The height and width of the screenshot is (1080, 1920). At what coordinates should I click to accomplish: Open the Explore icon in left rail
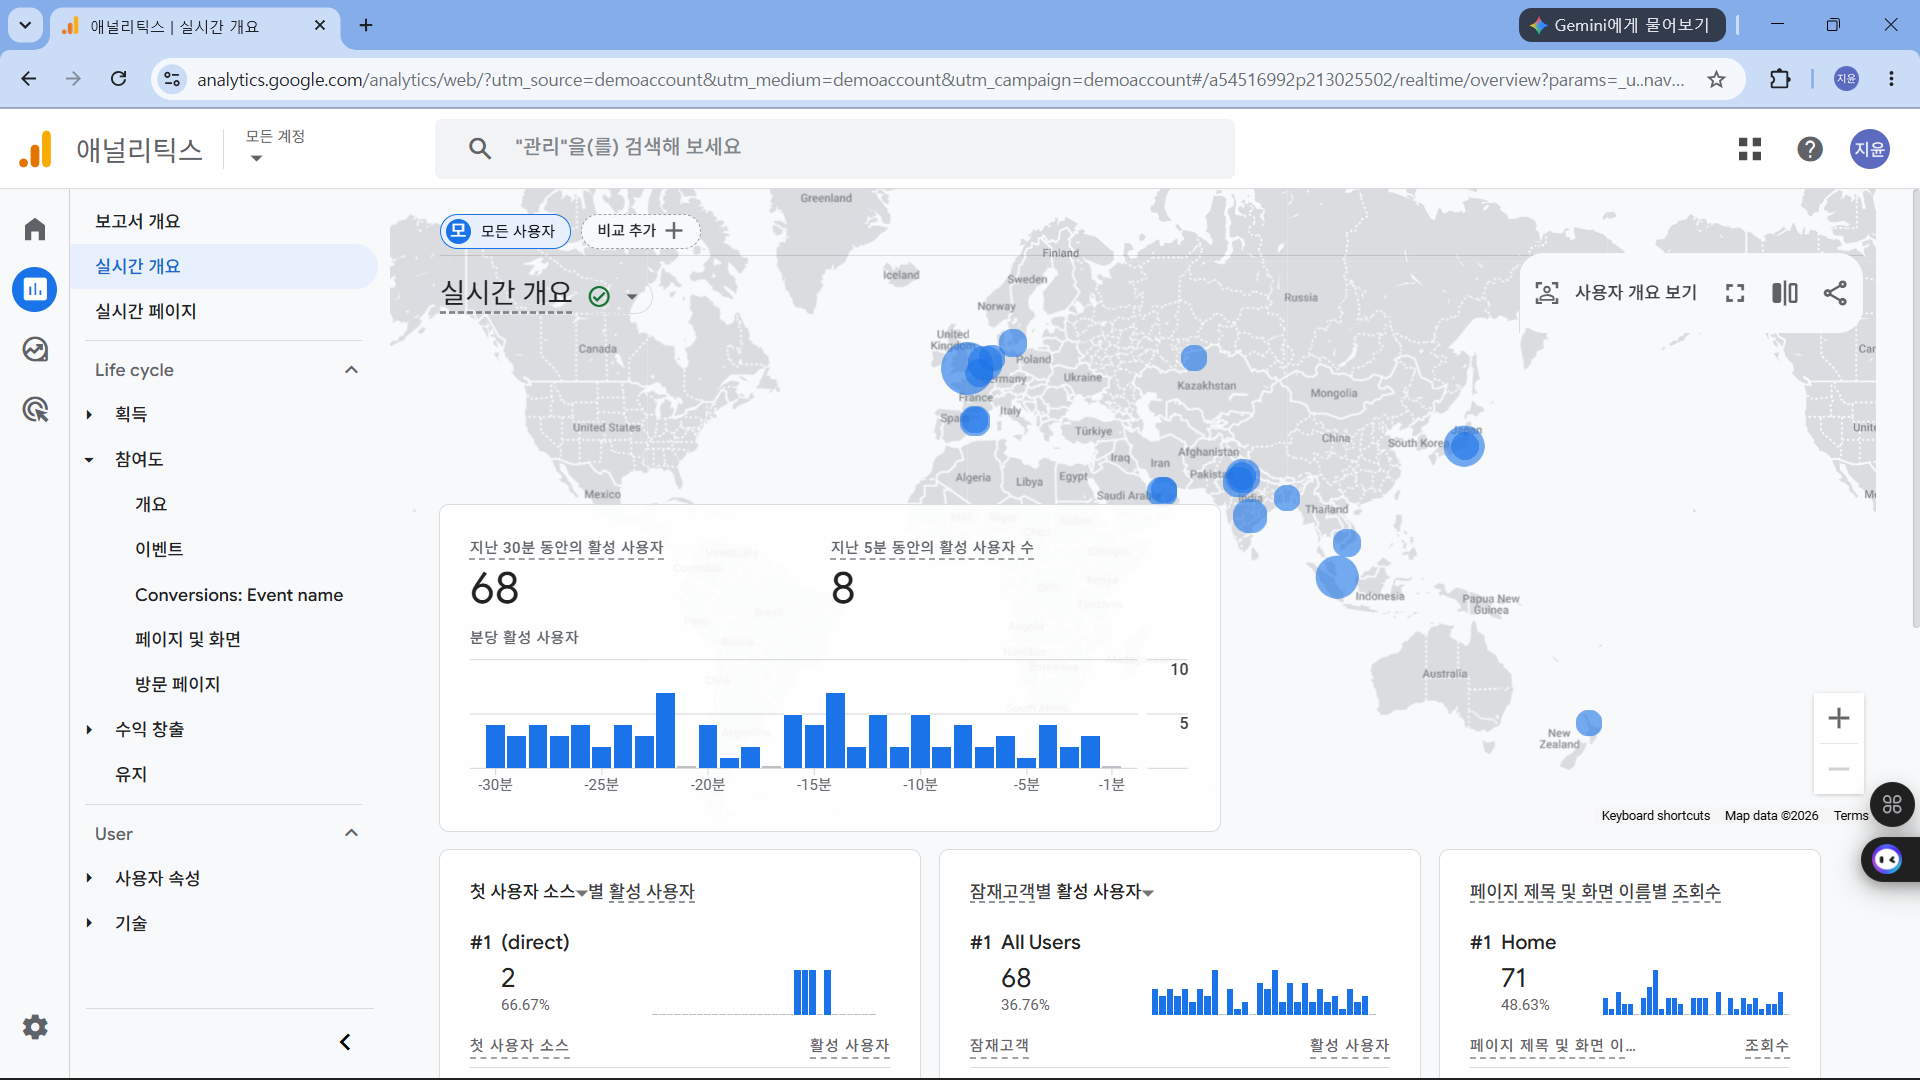coord(35,349)
